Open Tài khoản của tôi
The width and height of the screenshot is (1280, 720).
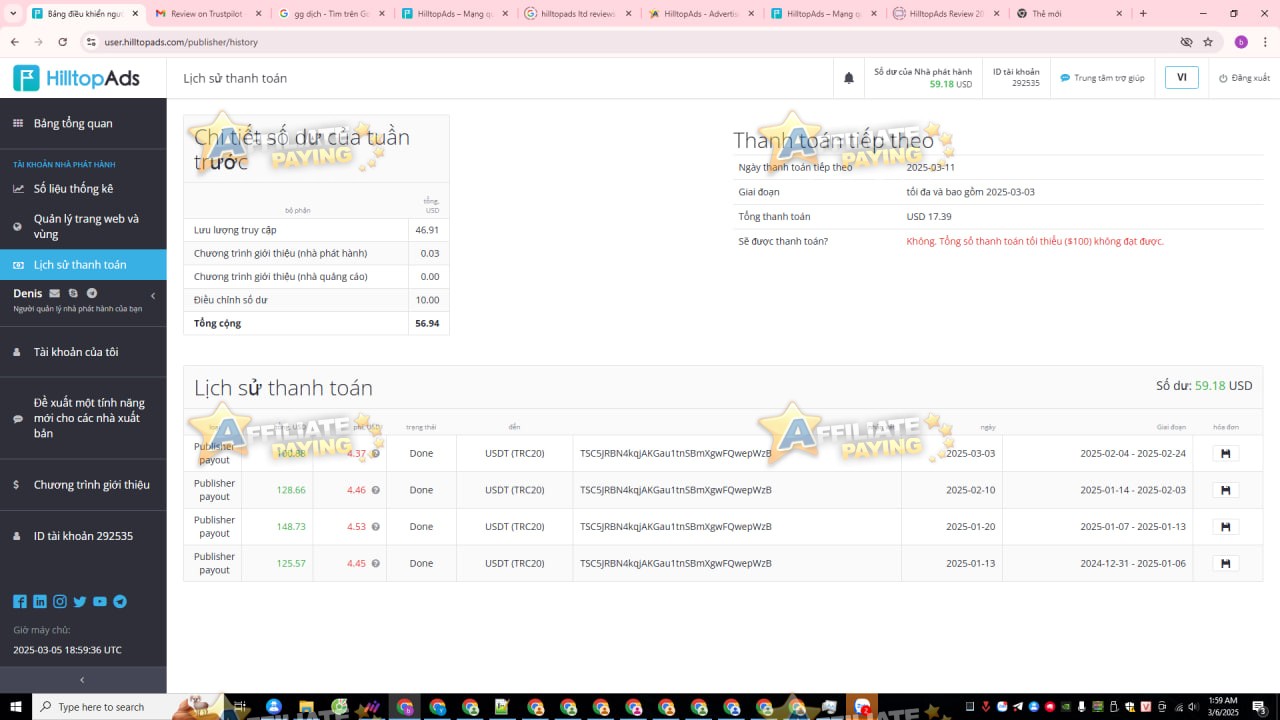click(x=76, y=352)
